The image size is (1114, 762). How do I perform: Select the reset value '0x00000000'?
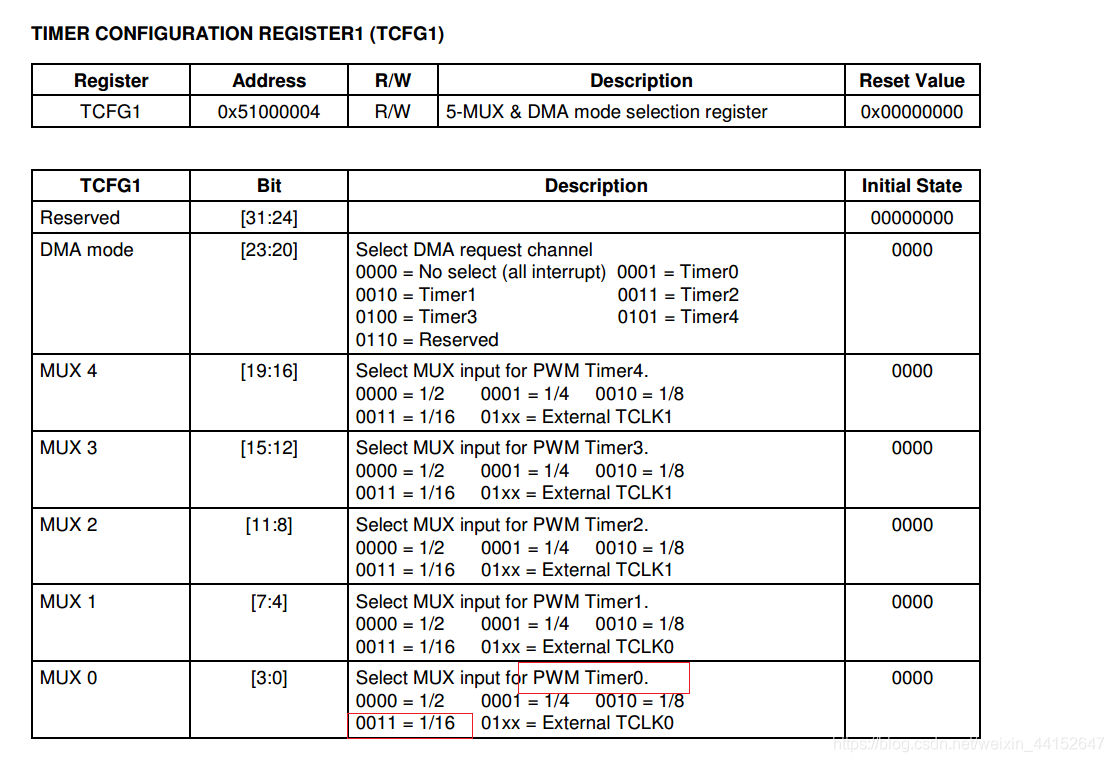tap(912, 111)
